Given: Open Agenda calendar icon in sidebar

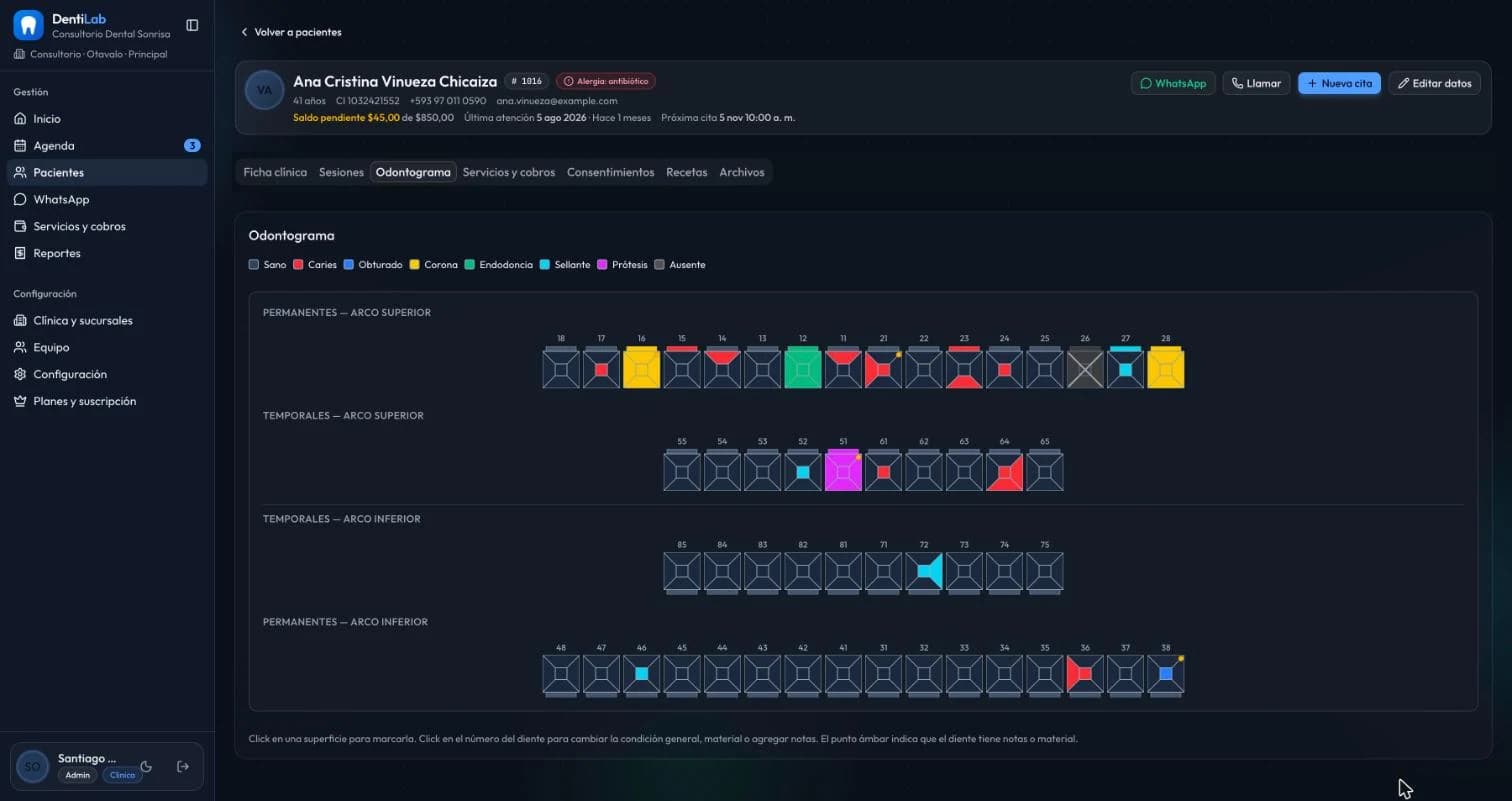Looking at the screenshot, I should (x=20, y=145).
